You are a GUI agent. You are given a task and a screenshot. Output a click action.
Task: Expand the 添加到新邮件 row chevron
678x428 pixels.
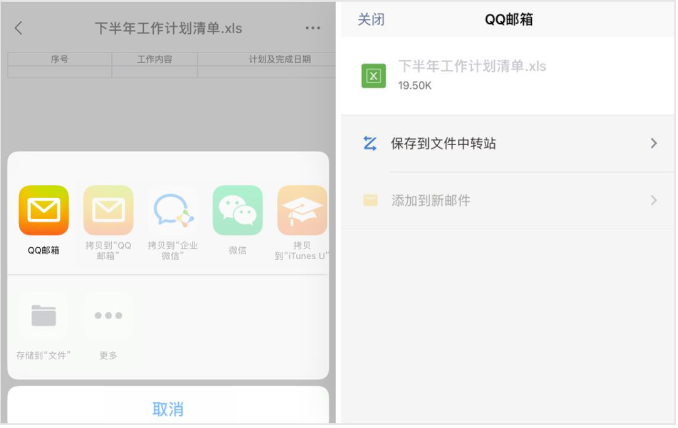(653, 201)
